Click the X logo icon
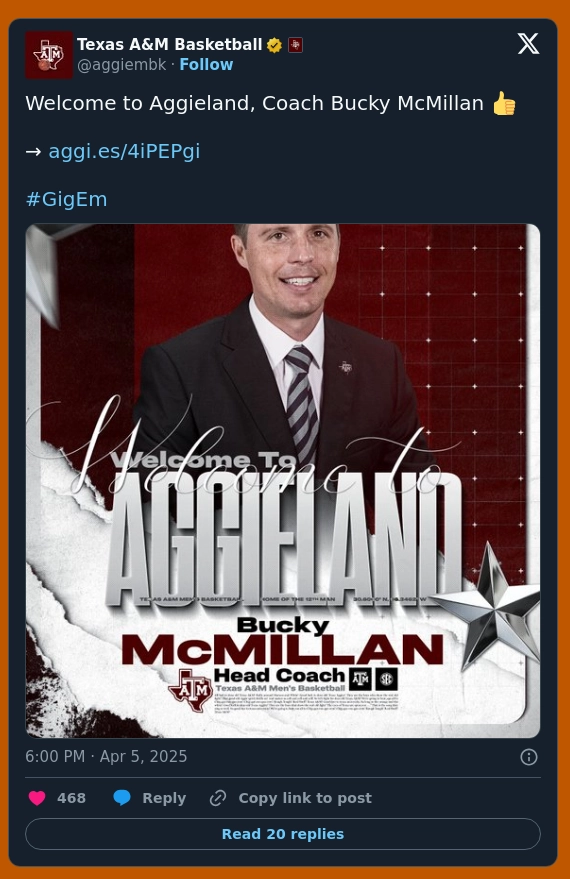Image resolution: width=570 pixels, height=879 pixels. tap(528, 44)
